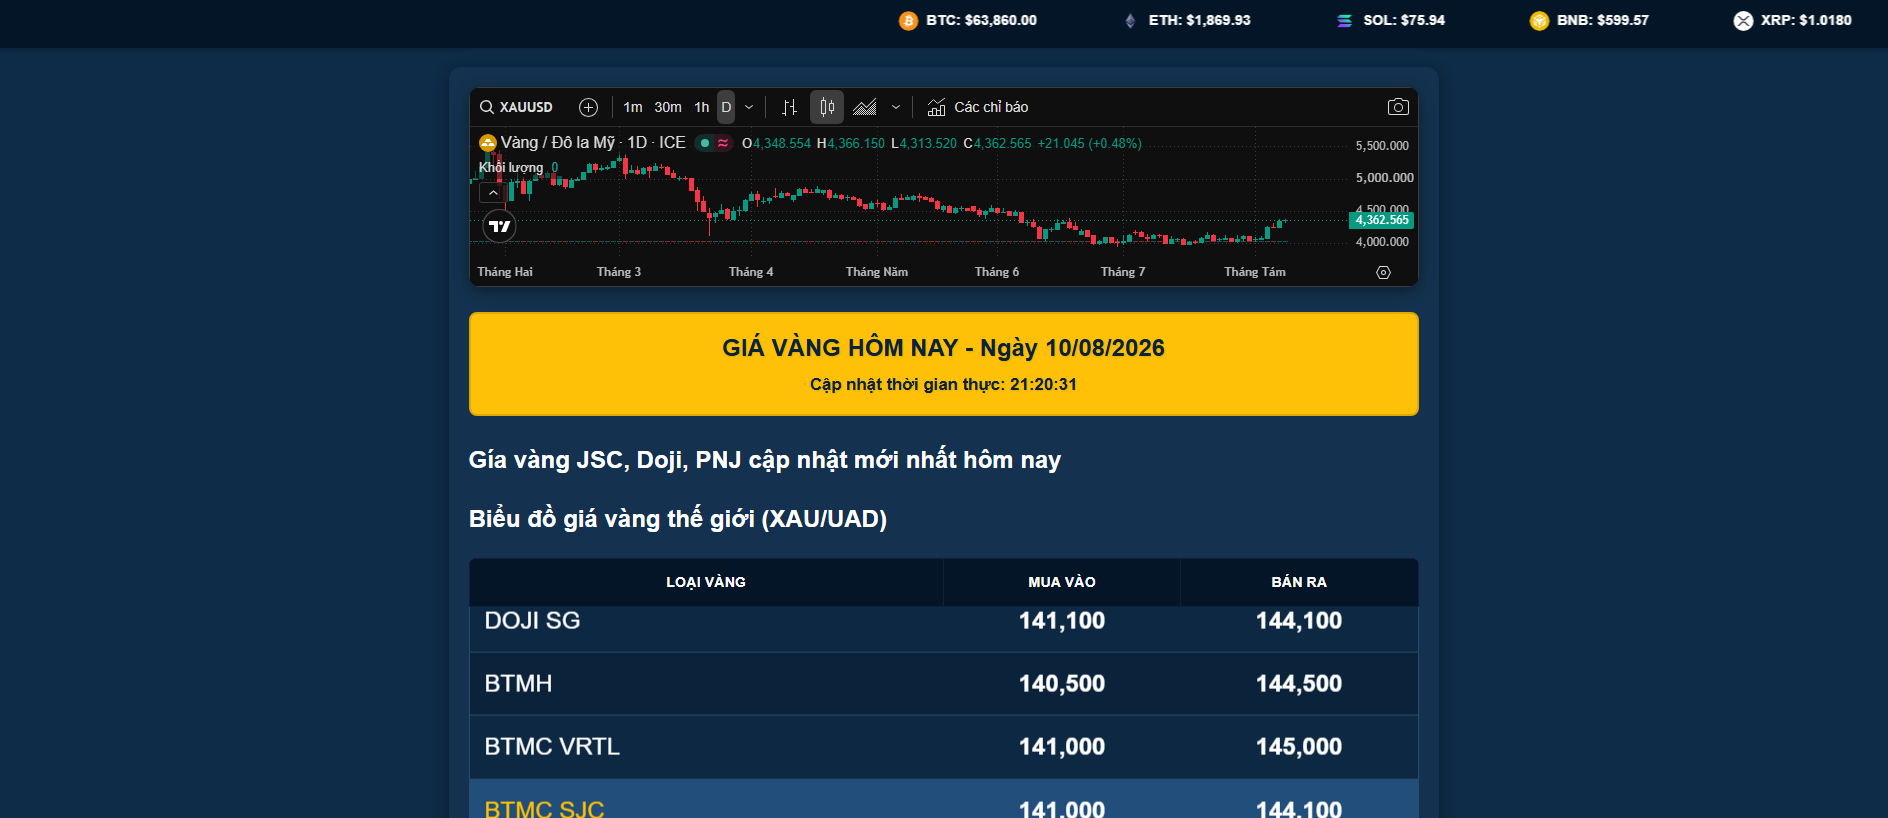
Task: Select the candlestick chart style
Action: point(827,107)
